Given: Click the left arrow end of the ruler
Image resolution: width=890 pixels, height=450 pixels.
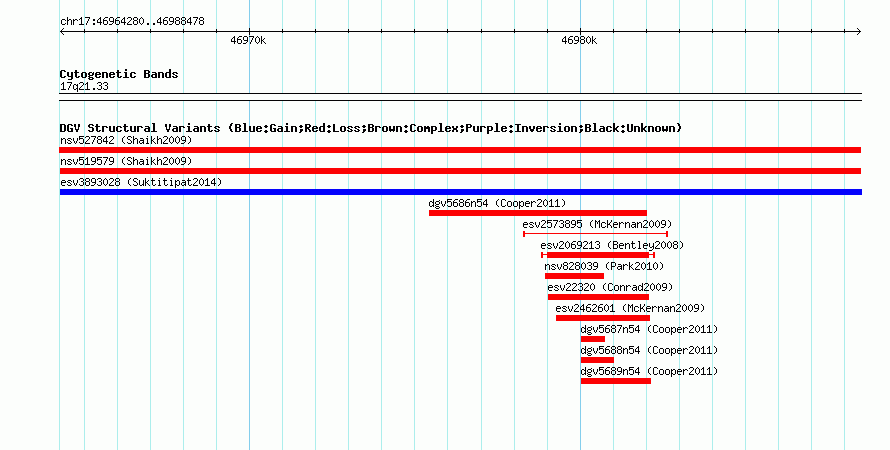Looking at the screenshot, I should [x=62, y=32].
